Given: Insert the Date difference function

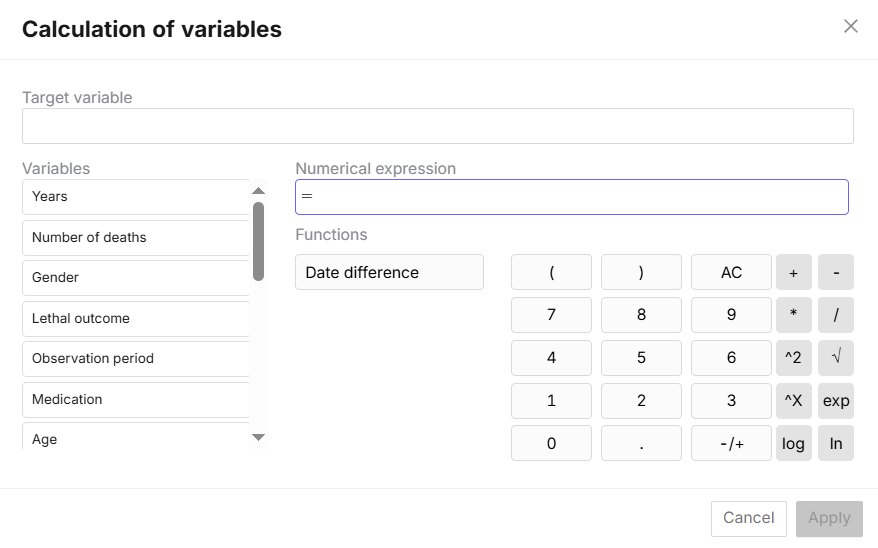Looking at the screenshot, I should tap(389, 272).
